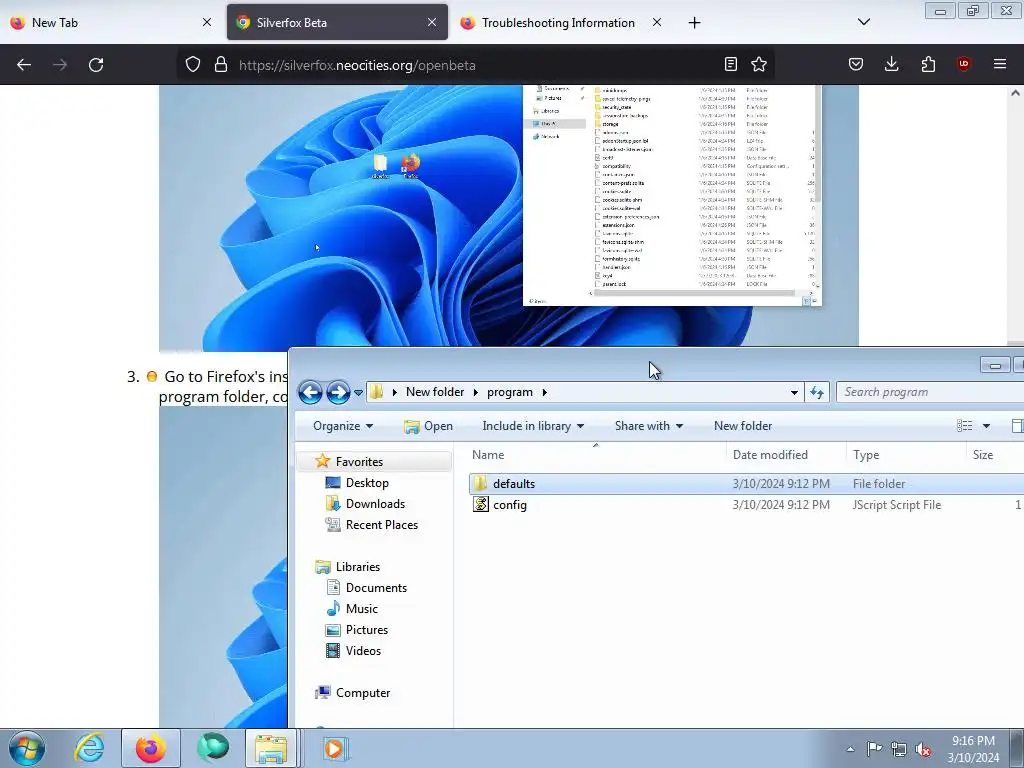Close the Silverfox Beta tab
The width and height of the screenshot is (1024, 768).
(x=432, y=22)
